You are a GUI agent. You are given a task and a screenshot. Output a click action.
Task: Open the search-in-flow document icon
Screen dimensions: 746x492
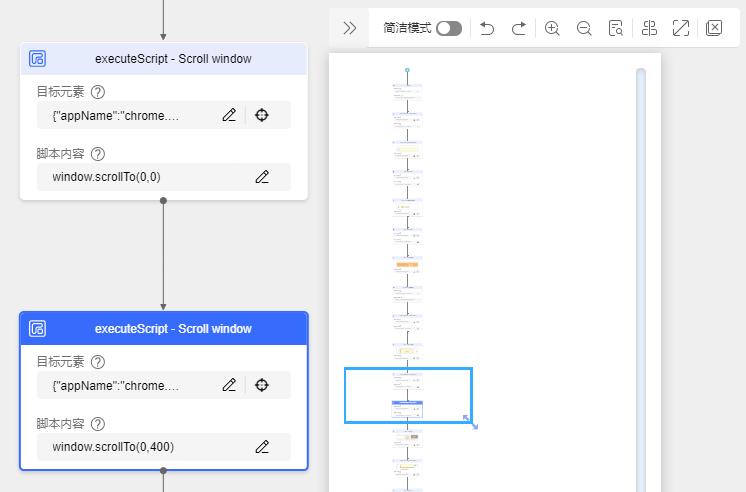pos(616,28)
